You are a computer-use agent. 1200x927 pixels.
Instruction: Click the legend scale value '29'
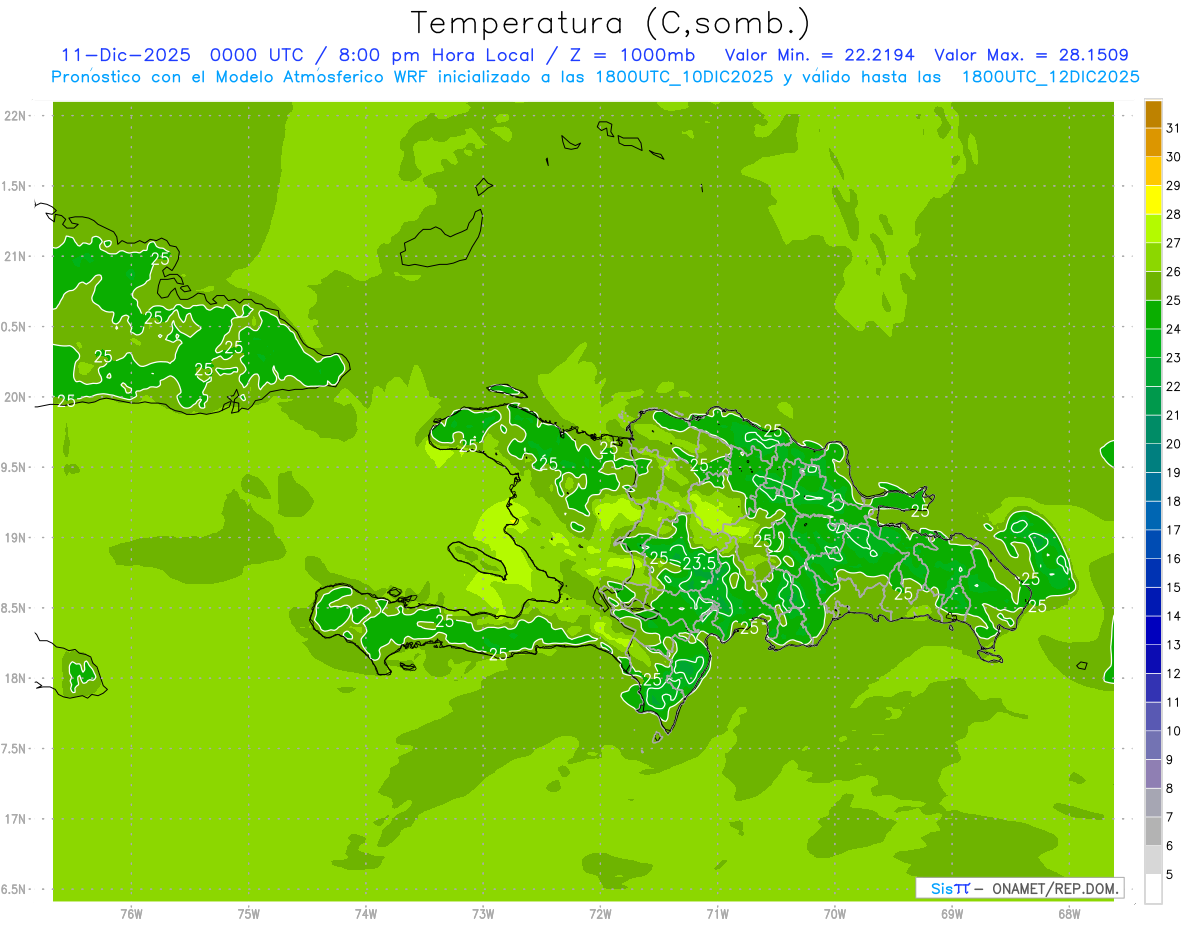[1174, 185]
